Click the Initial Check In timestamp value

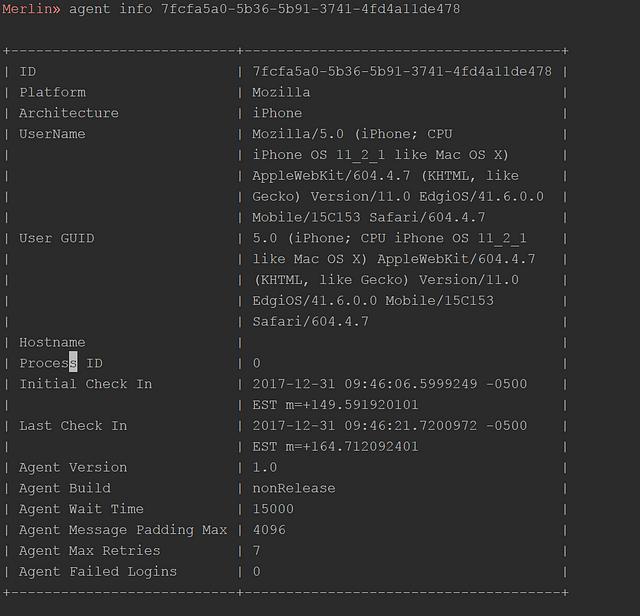tap(389, 384)
